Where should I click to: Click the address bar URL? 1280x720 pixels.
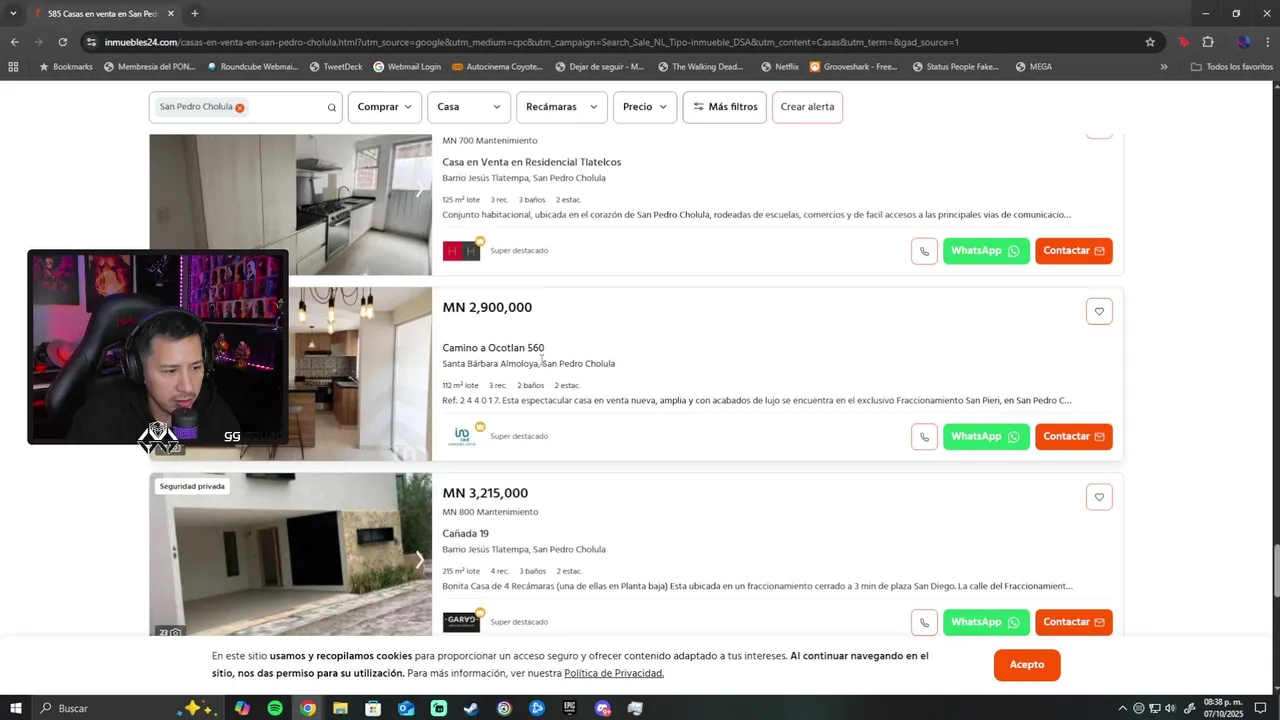(x=532, y=42)
